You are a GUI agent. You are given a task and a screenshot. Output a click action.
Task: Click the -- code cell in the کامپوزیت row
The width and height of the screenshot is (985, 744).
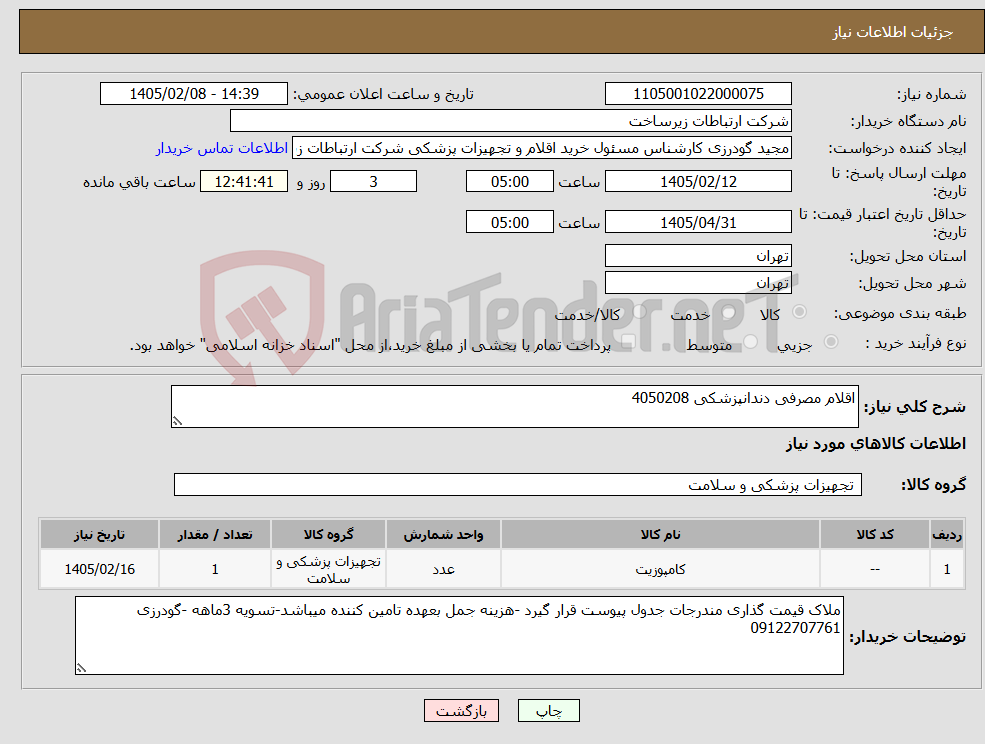[x=874, y=569]
